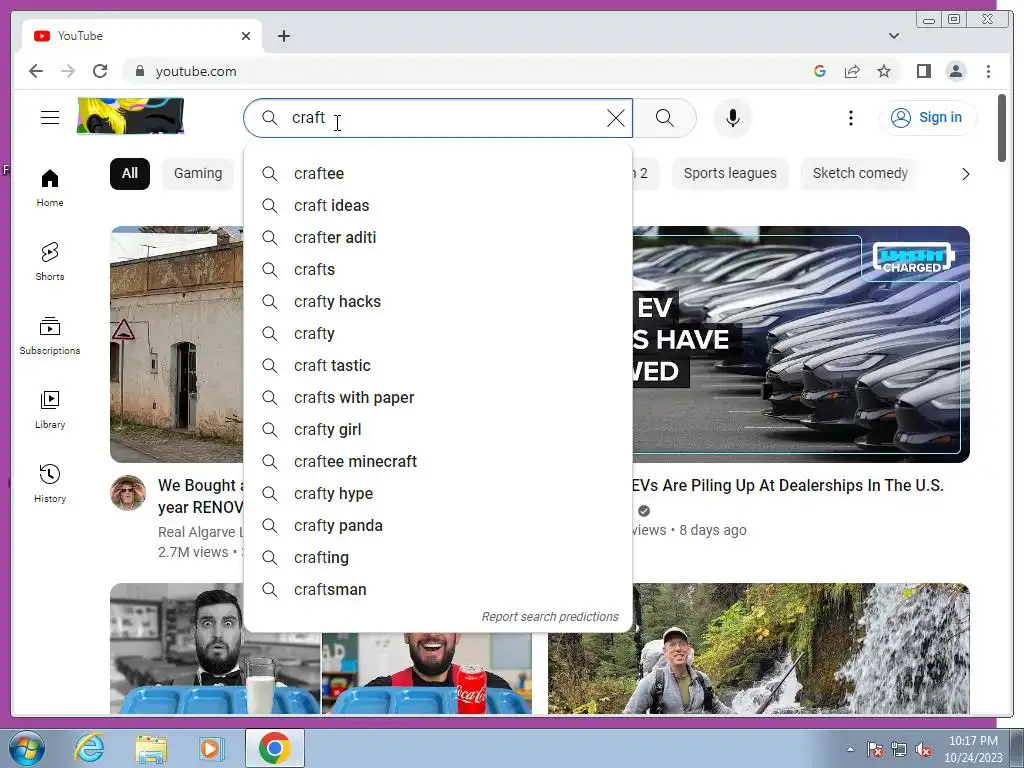This screenshot has height=768, width=1024.
Task: Choose suggestion "crafter aditi"
Action: pos(438,237)
